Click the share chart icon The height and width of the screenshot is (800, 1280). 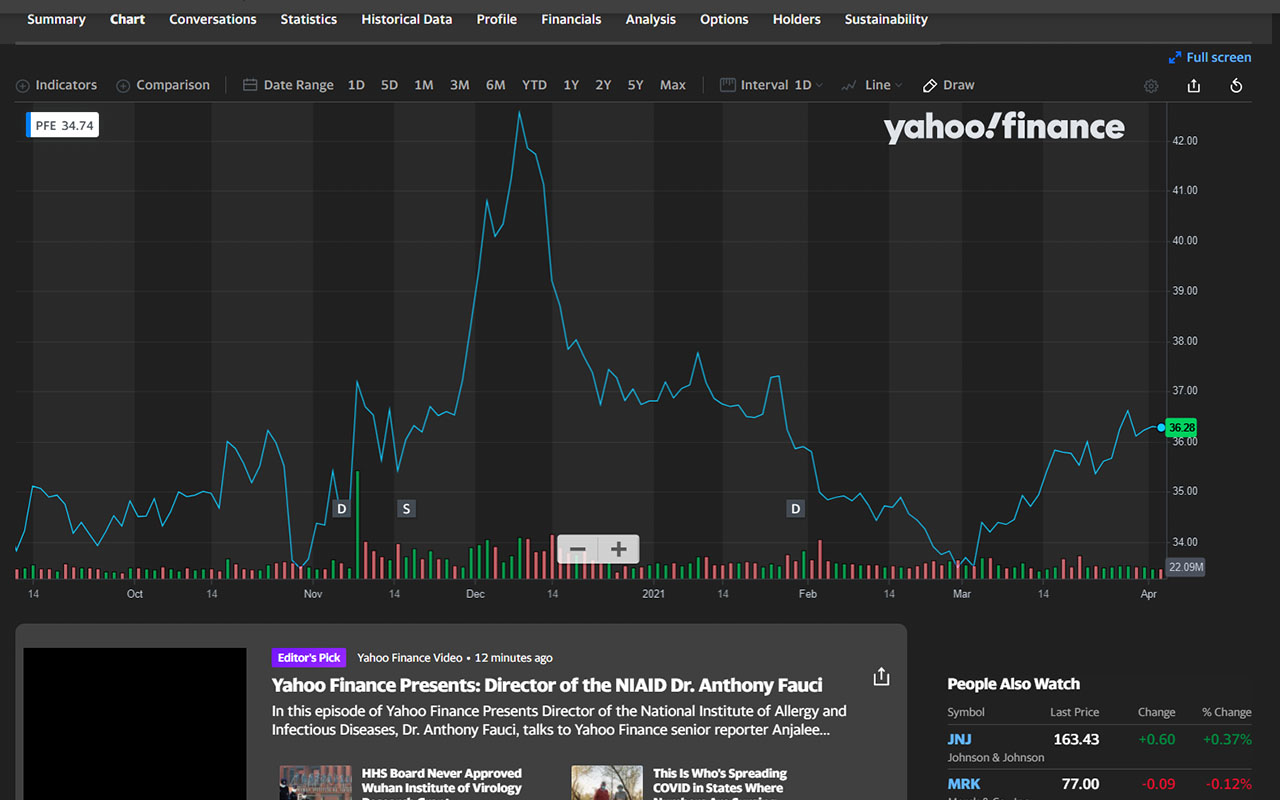click(1193, 86)
